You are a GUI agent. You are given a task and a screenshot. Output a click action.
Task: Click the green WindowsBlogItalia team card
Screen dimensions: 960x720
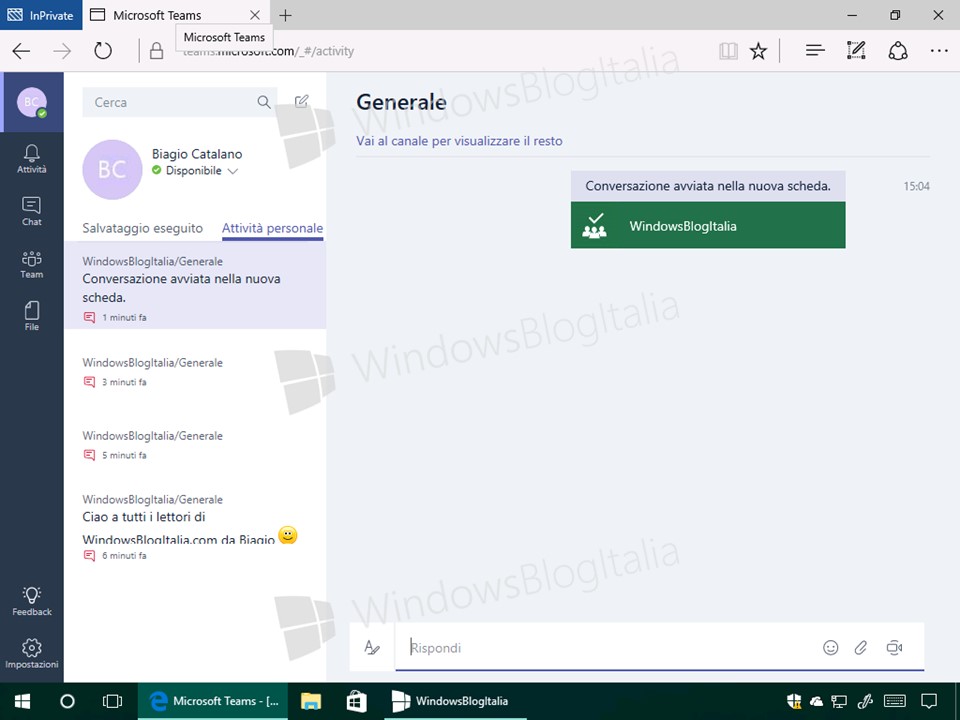(x=708, y=226)
